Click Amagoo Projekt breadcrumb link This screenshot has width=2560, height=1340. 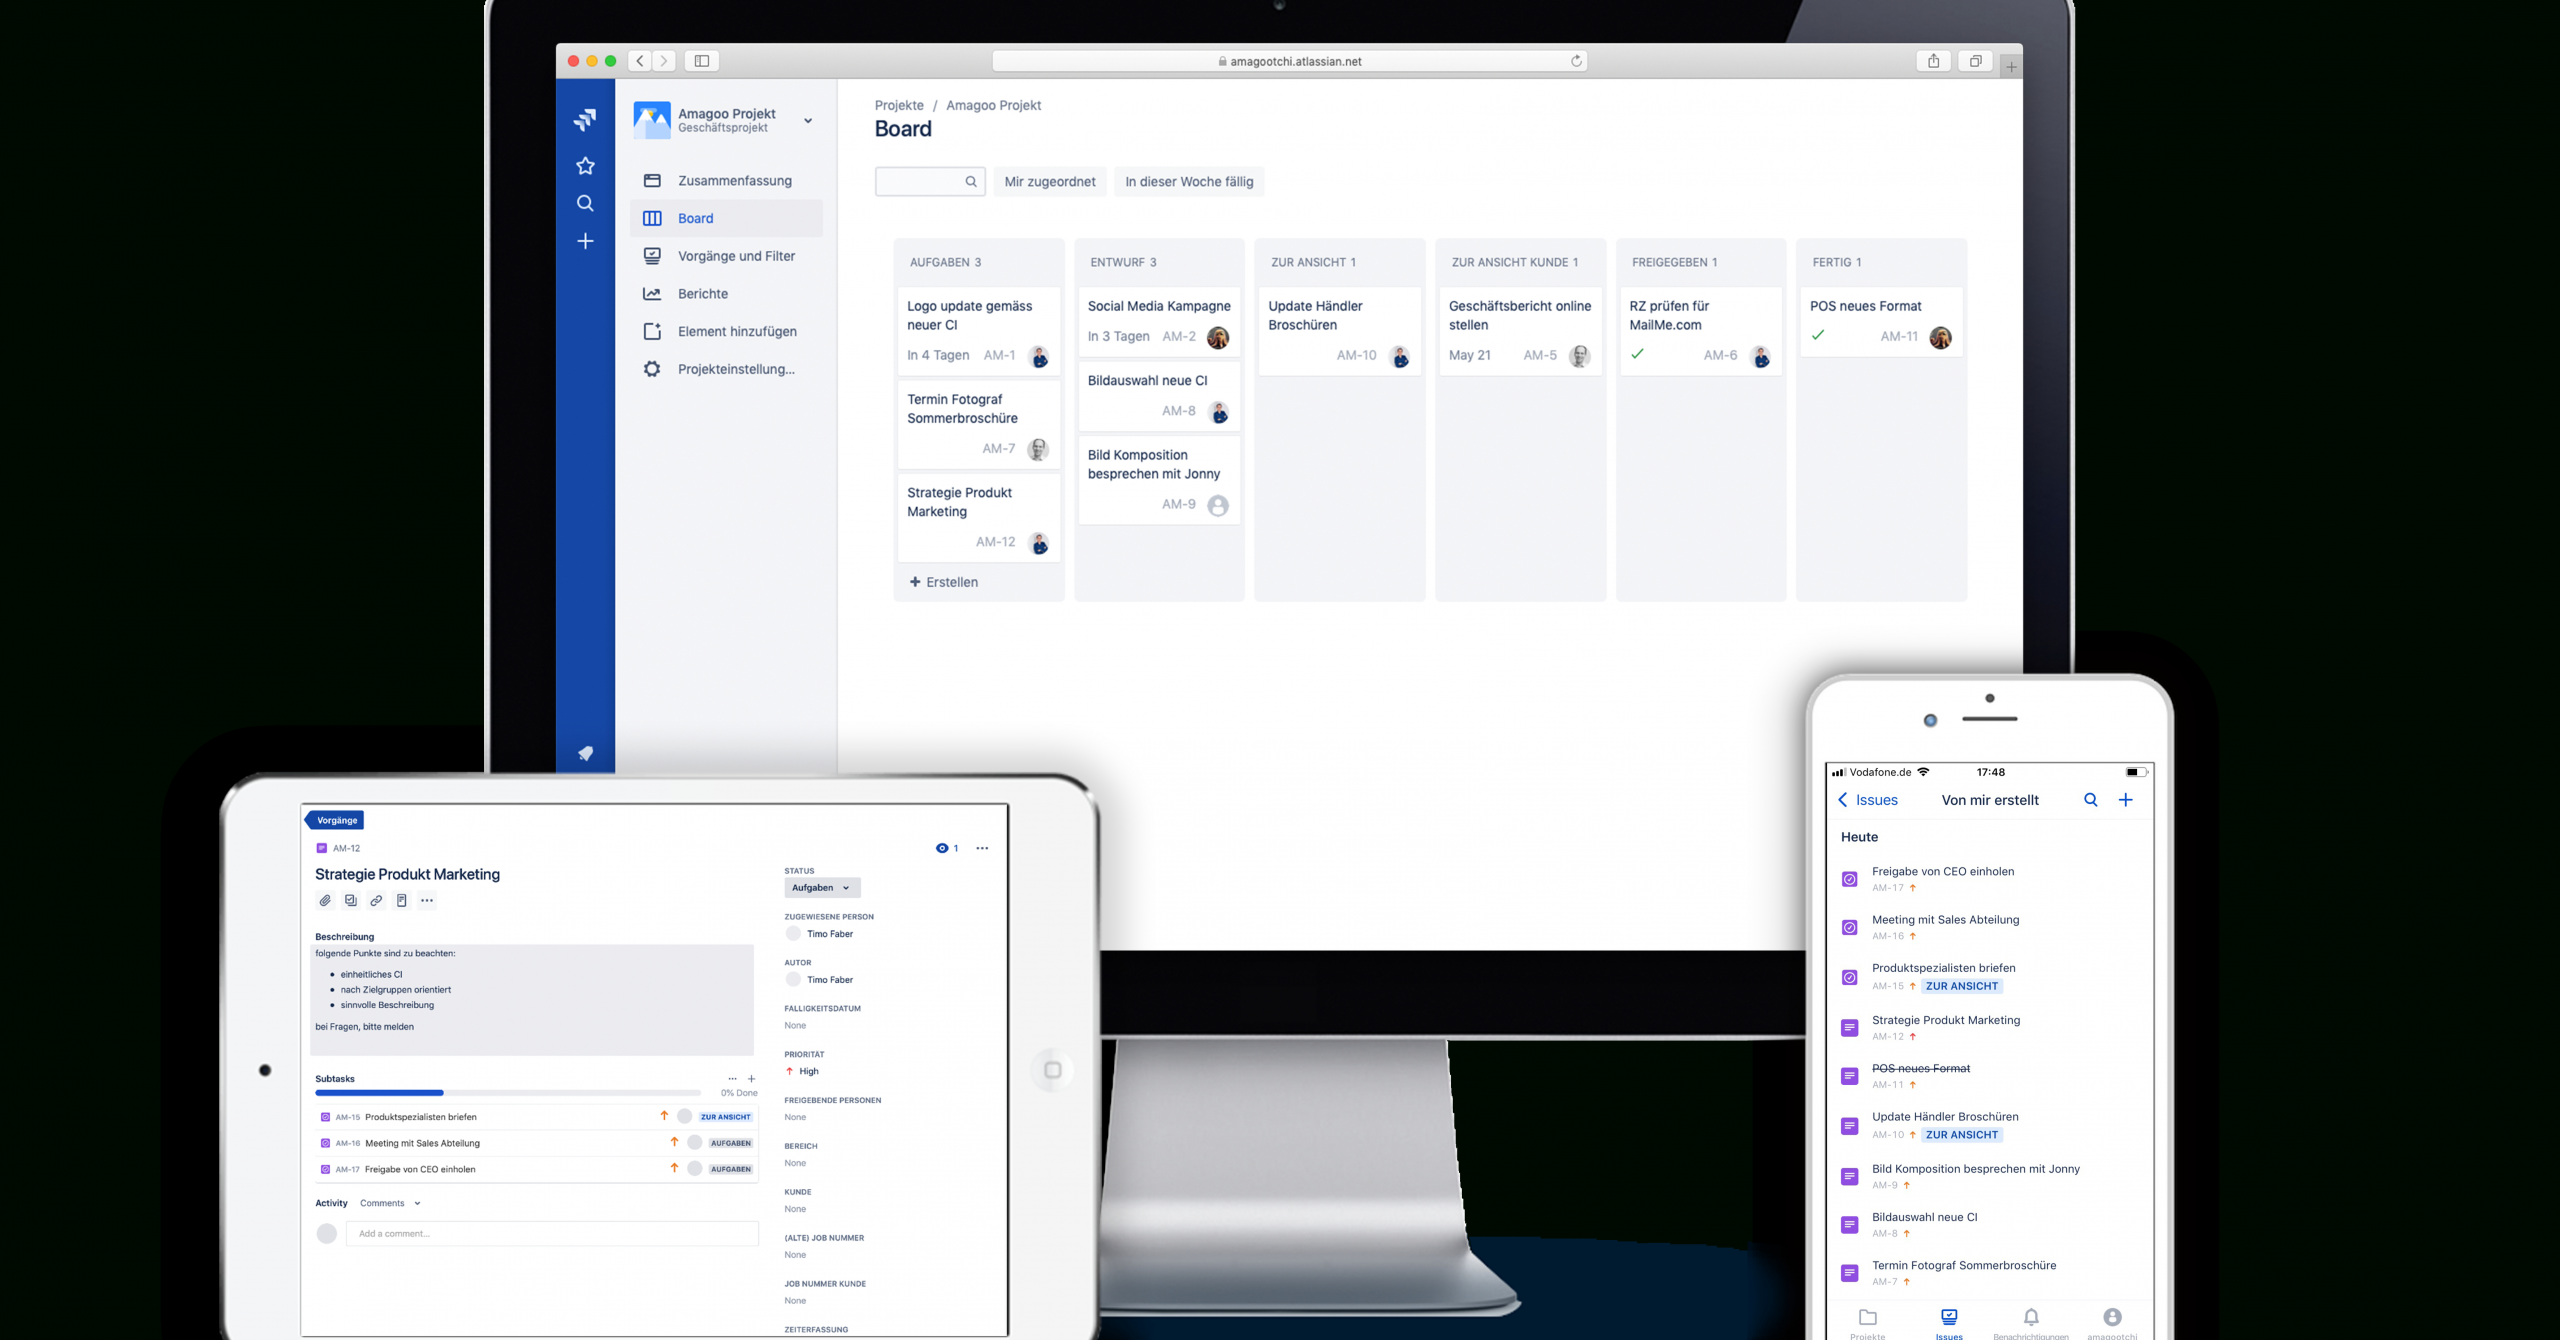(993, 105)
